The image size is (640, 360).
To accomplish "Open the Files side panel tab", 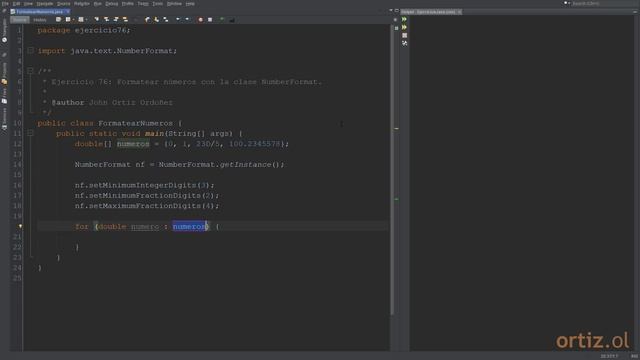I will coord(4,96).
